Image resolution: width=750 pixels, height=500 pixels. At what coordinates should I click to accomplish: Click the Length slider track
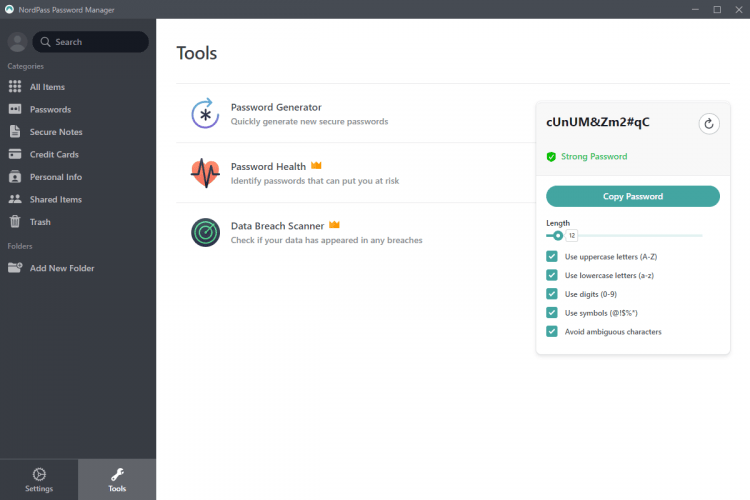point(624,235)
